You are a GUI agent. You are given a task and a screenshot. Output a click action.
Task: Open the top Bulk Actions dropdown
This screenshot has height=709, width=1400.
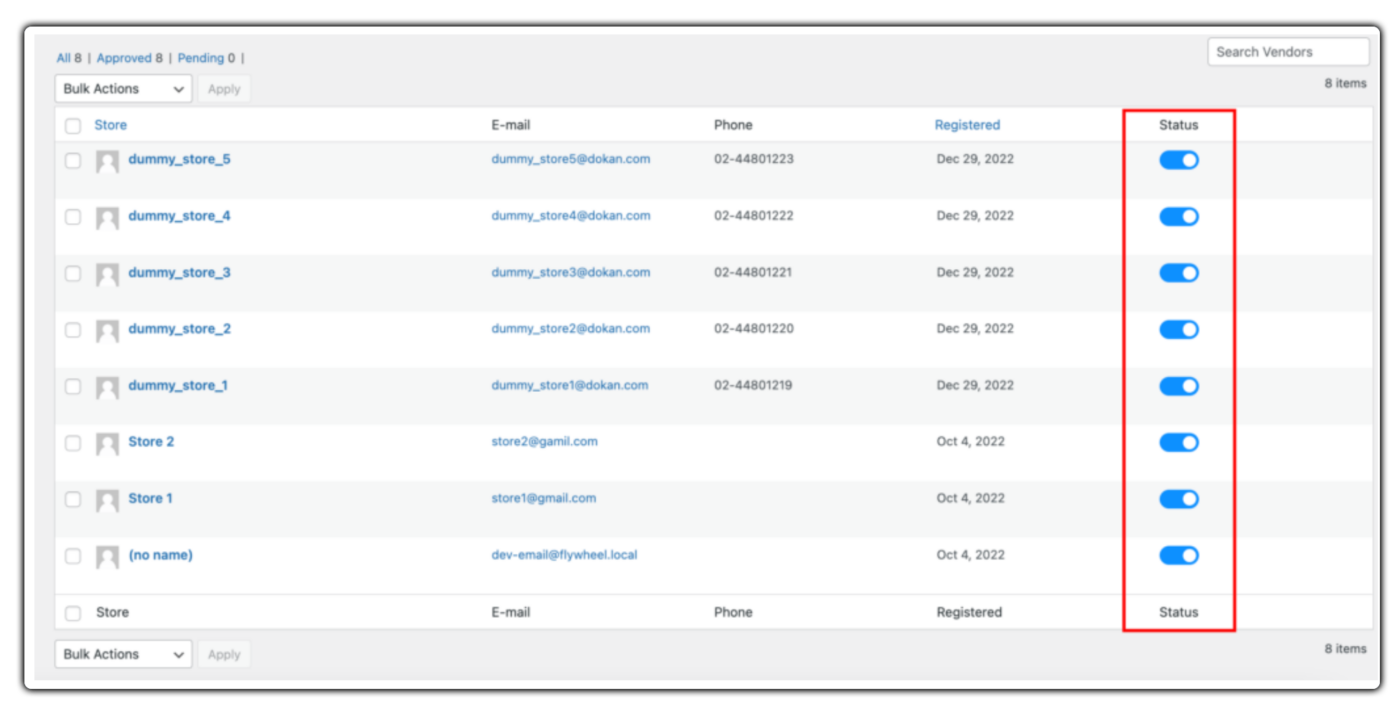coord(122,88)
